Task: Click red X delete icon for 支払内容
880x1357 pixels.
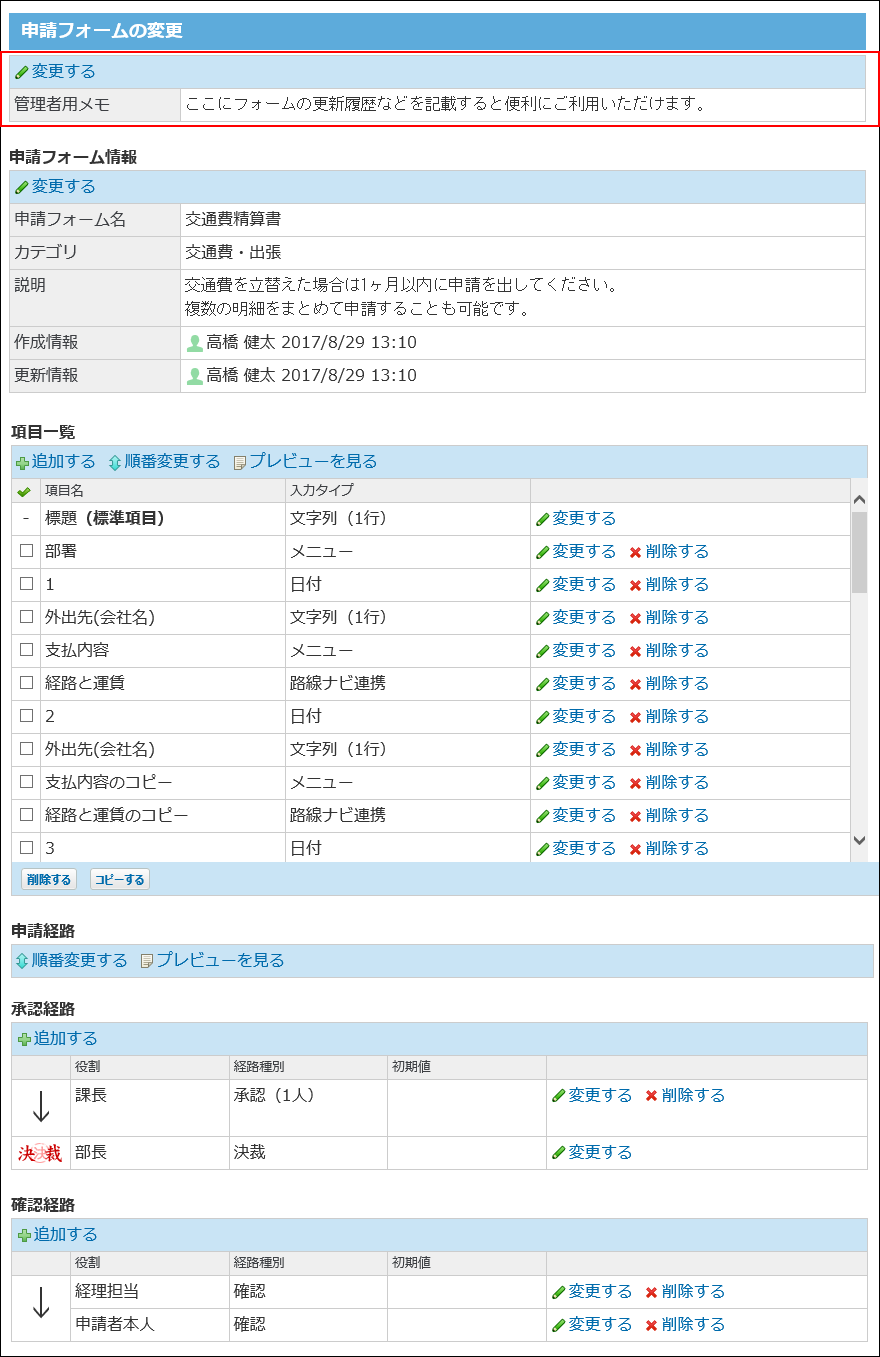Action: (635, 651)
